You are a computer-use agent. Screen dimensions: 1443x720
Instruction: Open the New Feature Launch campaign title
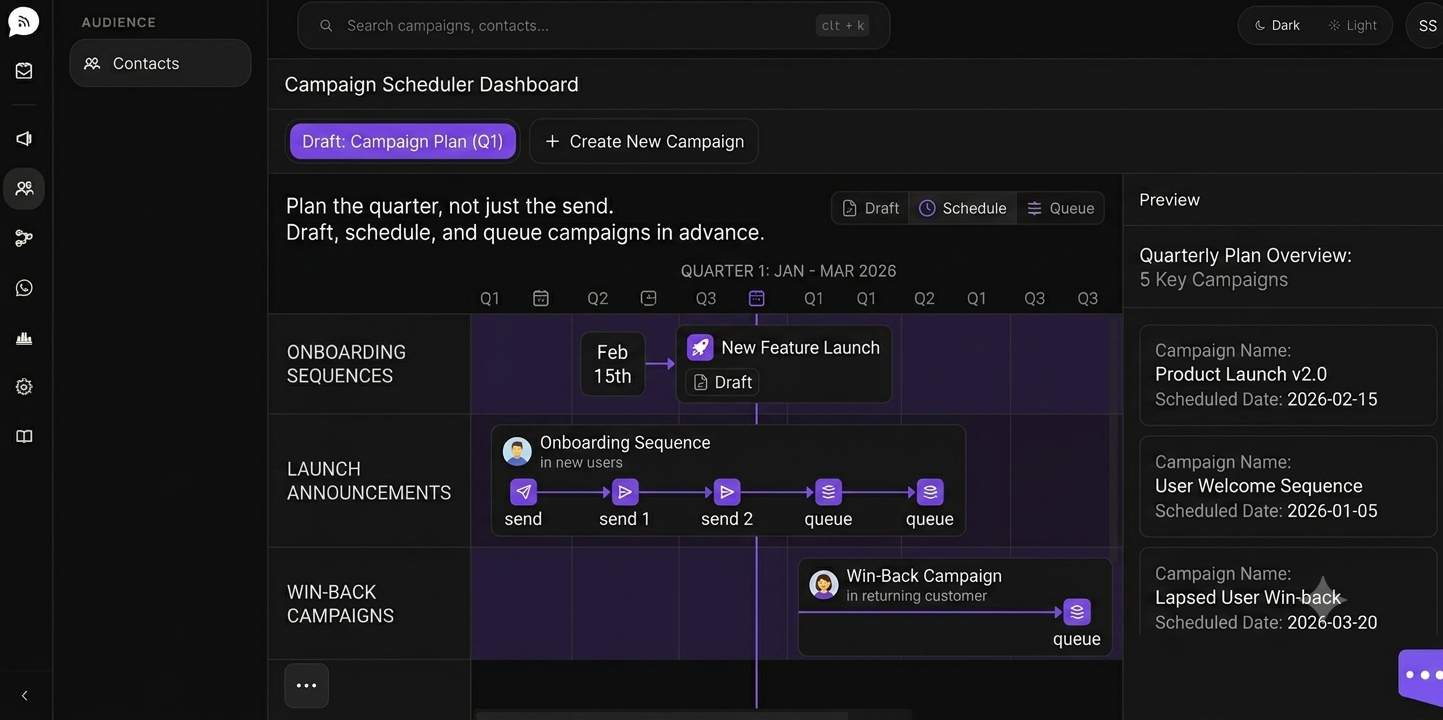800,347
